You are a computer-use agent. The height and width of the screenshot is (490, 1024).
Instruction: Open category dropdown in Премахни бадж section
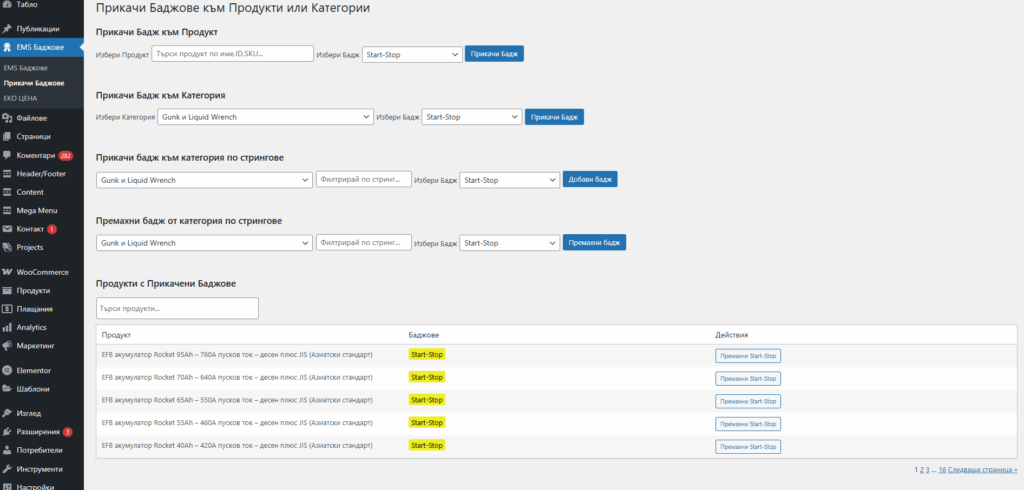pyautogui.click(x=203, y=243)
